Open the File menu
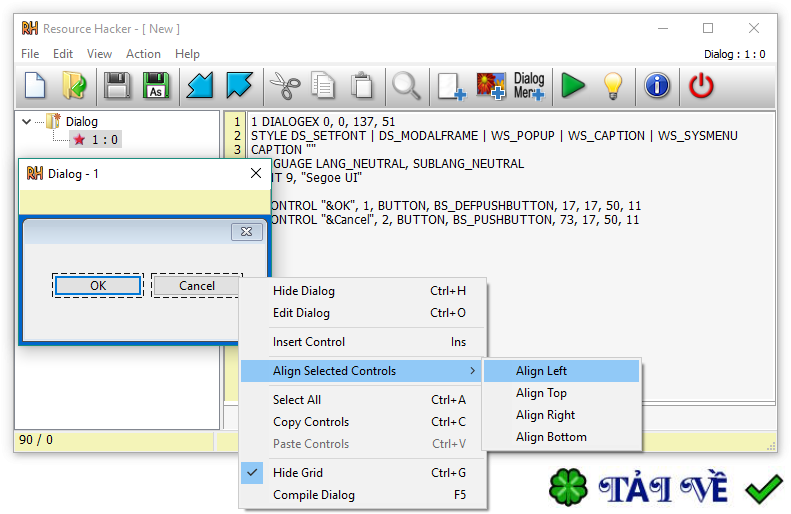The image size is (791, 514). click(30, 54)
